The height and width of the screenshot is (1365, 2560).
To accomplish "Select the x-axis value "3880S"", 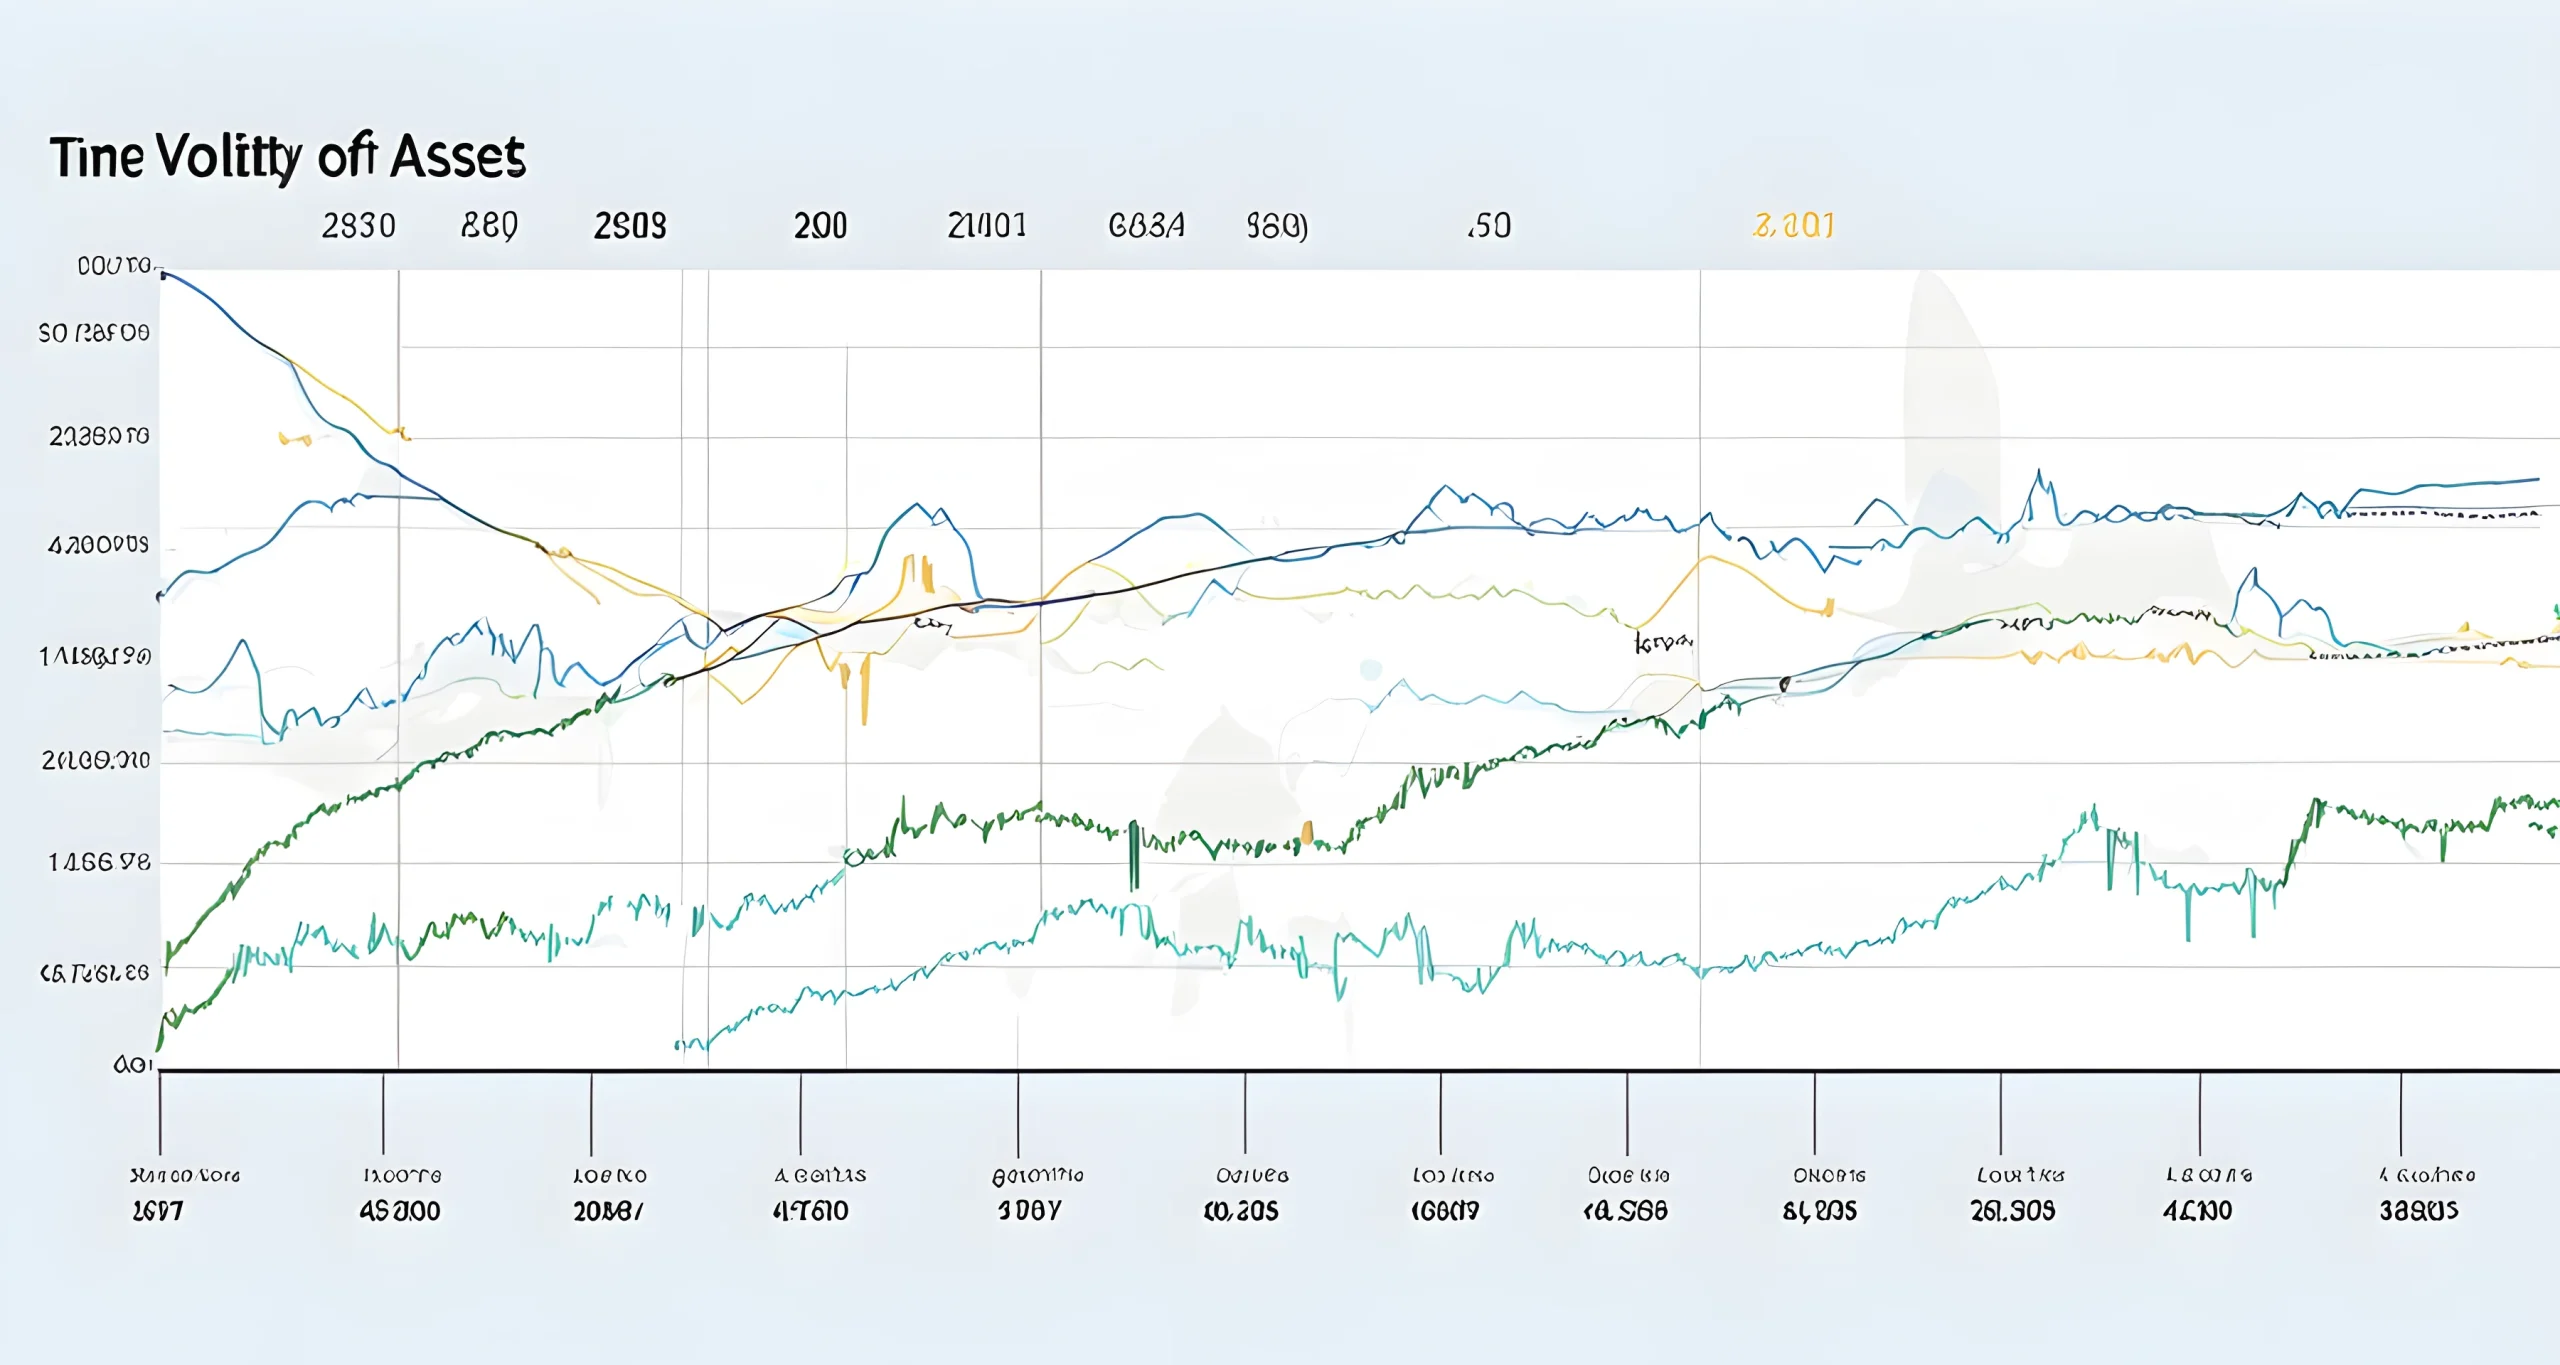I will click(2419, 1211).
